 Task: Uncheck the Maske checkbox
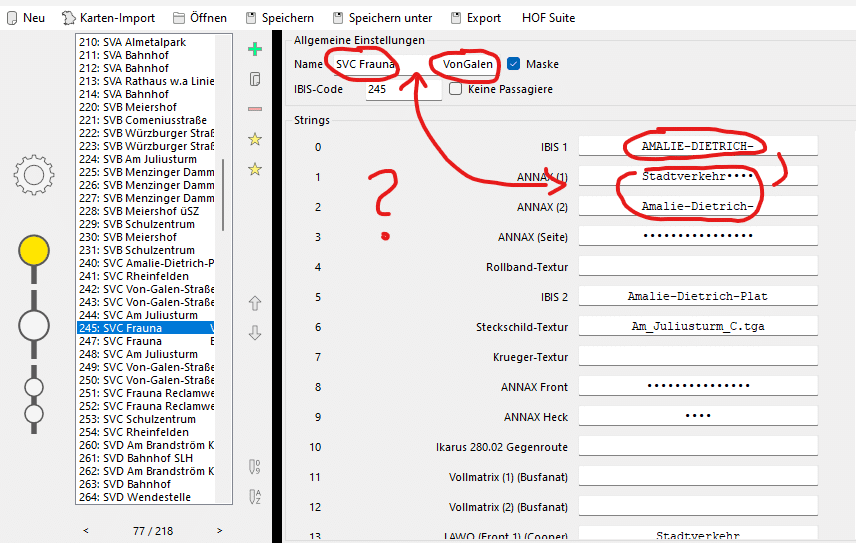coord(514,64)
